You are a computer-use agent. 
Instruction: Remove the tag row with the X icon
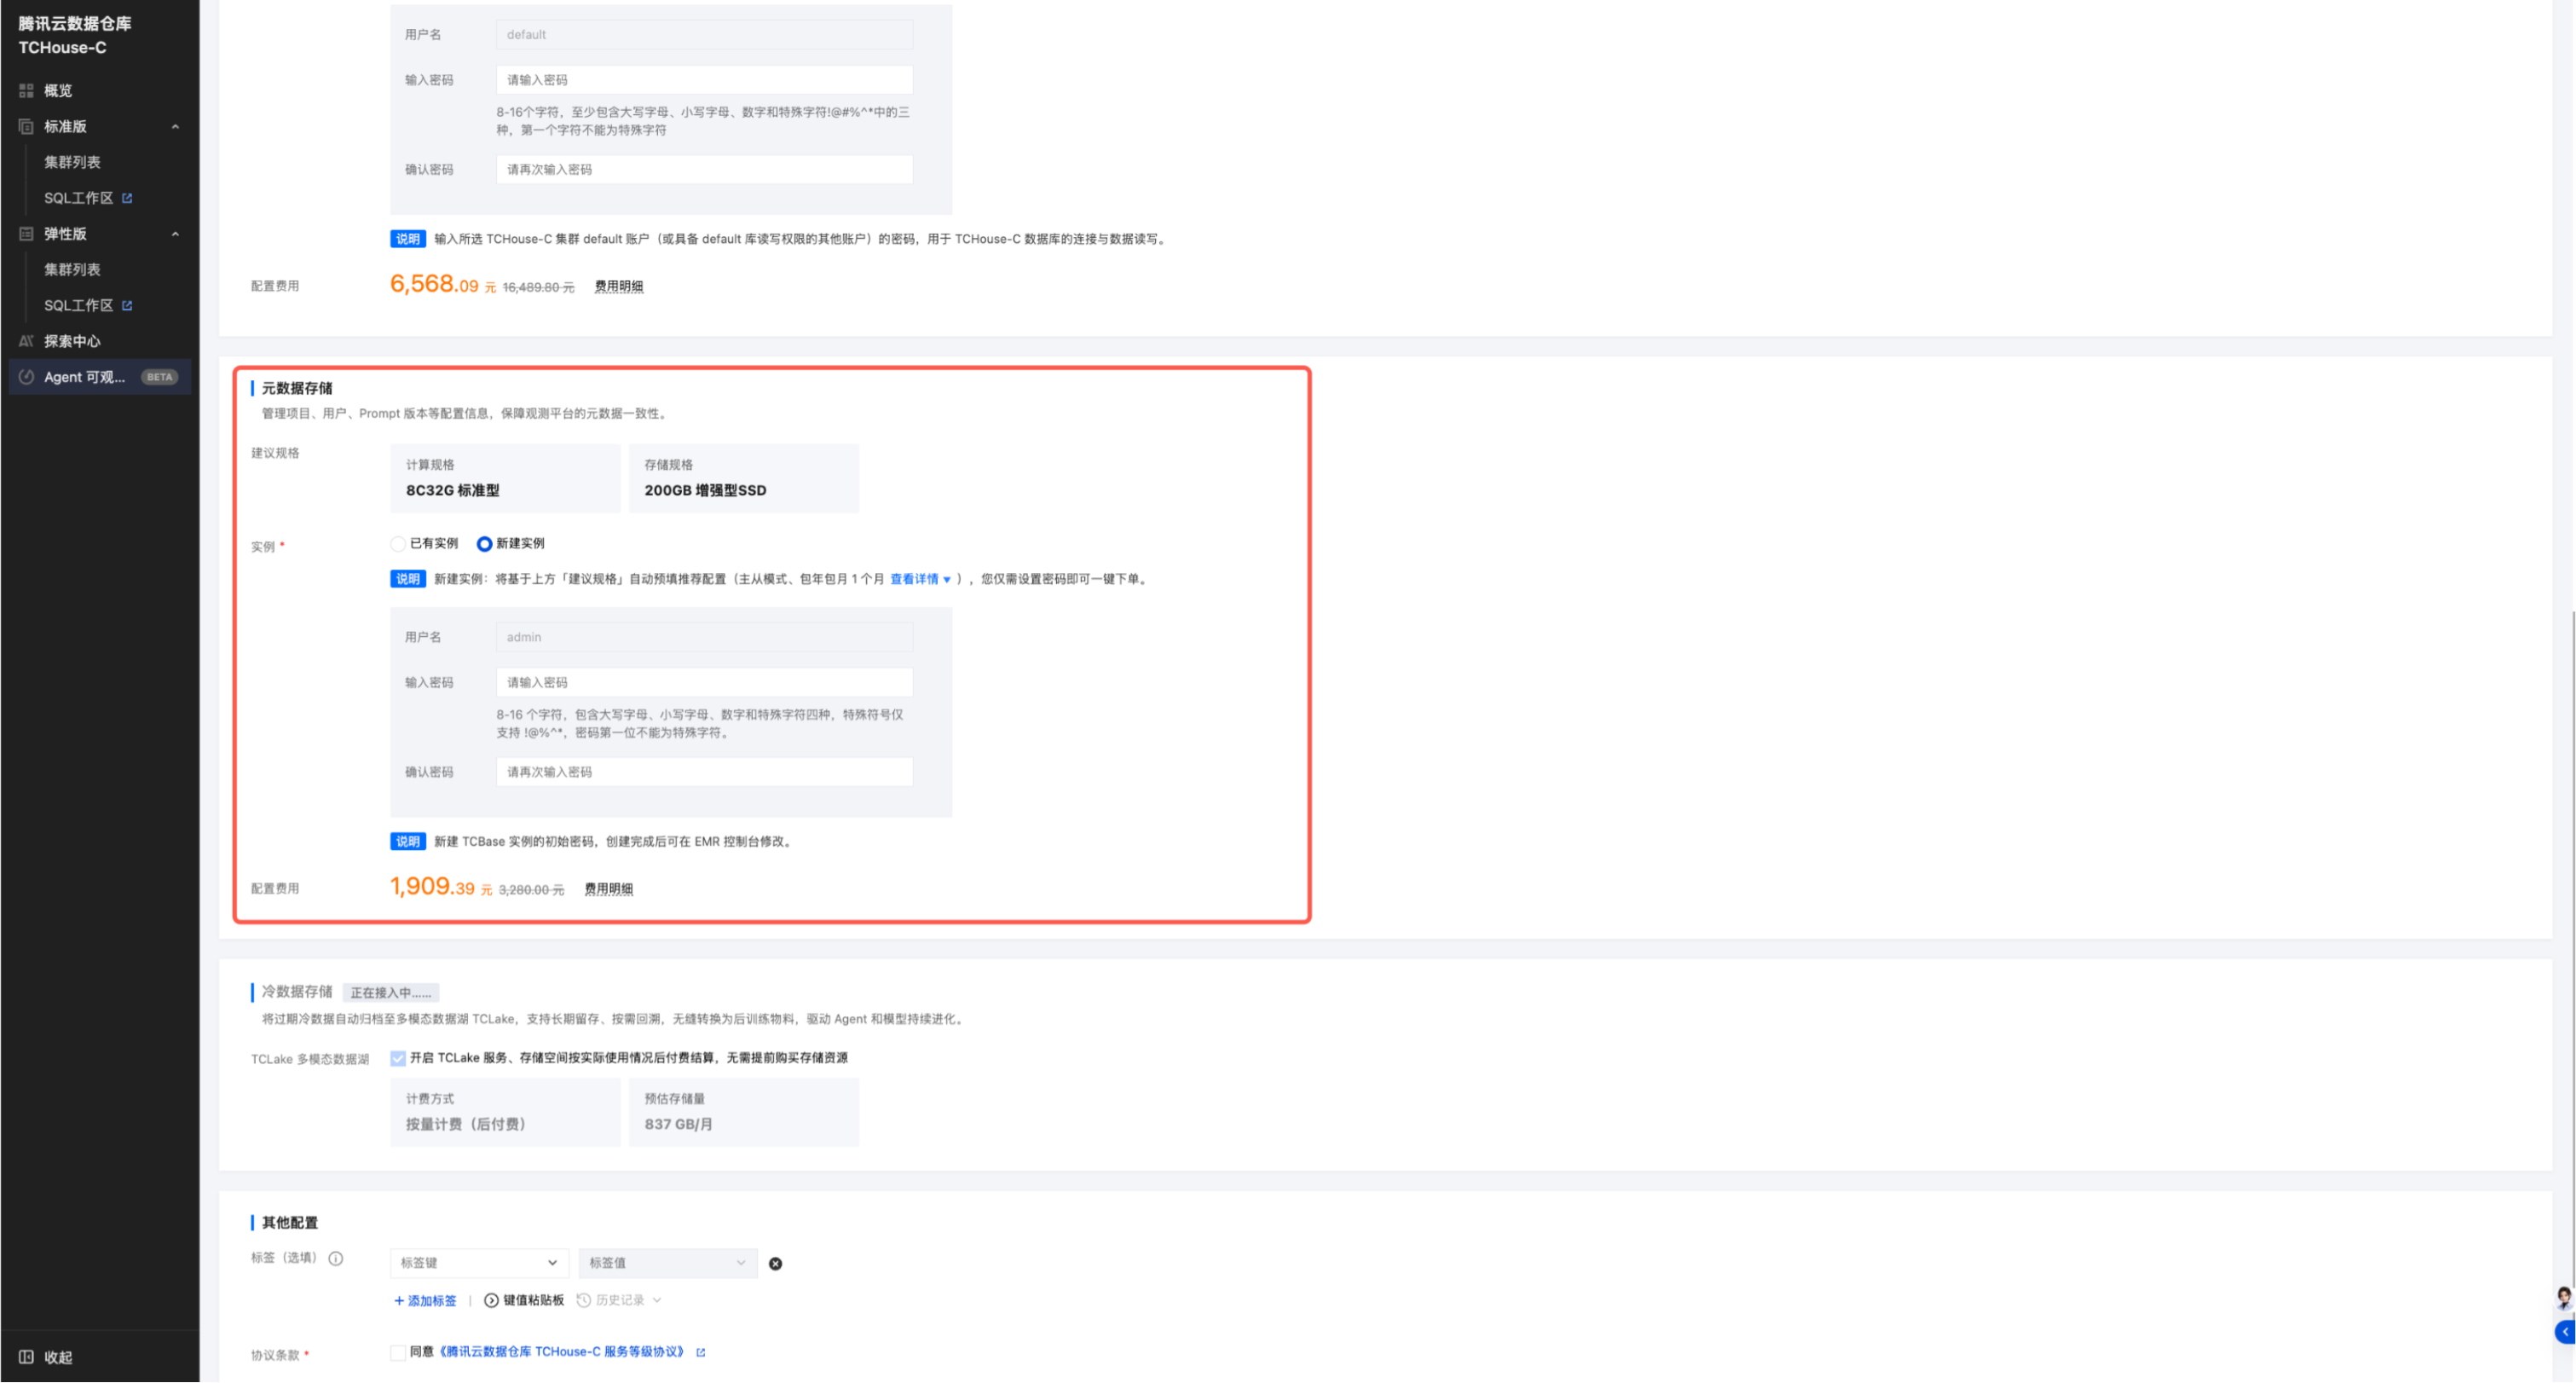(775, 1264)
